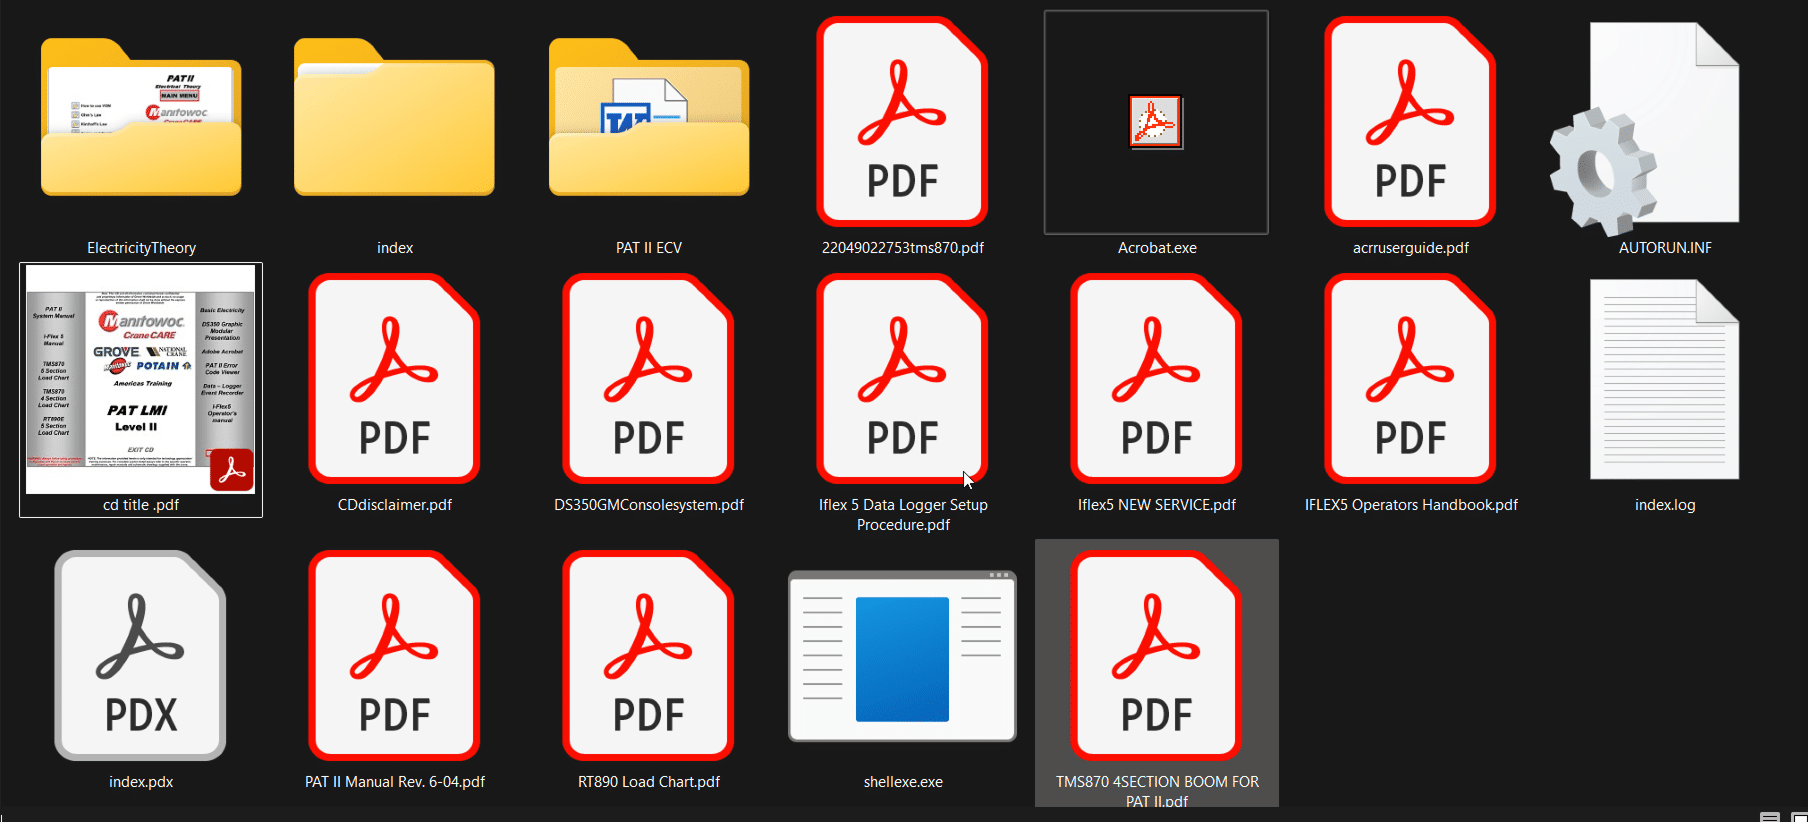Open the ElectricityTheory folder icon
The image size is (1808, 822).
[141, 117]
